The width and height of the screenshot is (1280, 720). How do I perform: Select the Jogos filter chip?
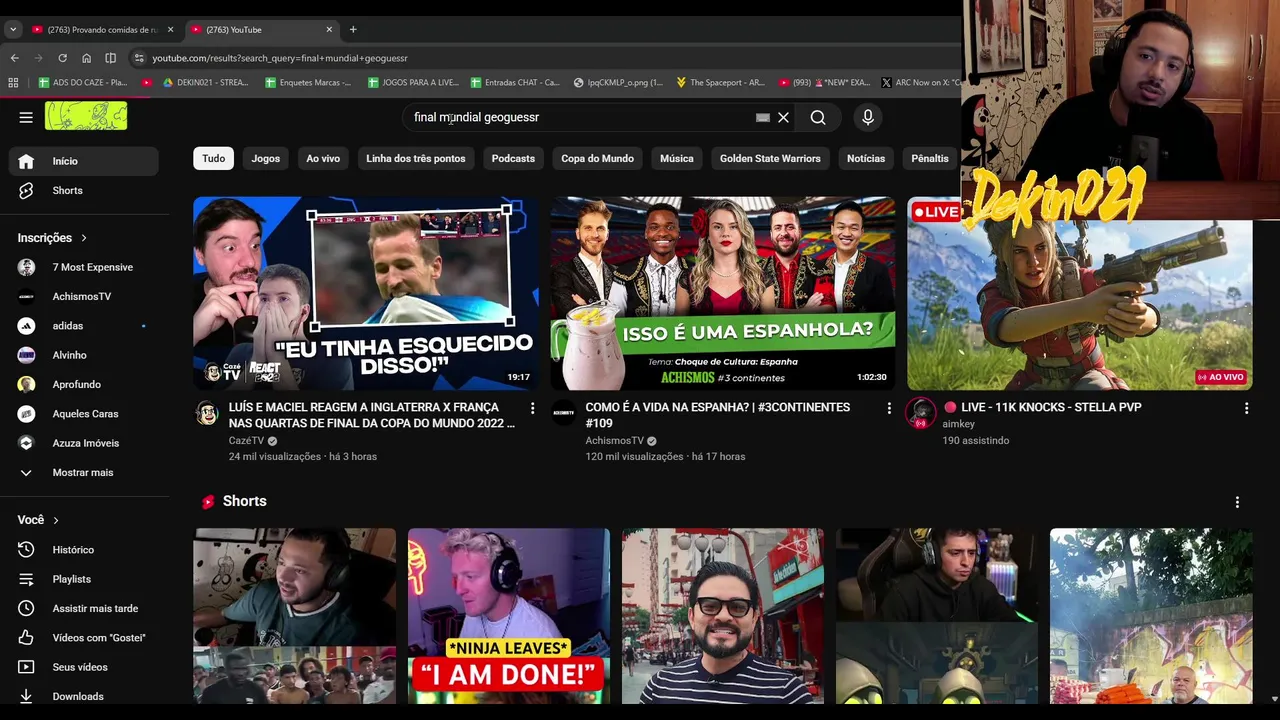click(x=266, y=158)
